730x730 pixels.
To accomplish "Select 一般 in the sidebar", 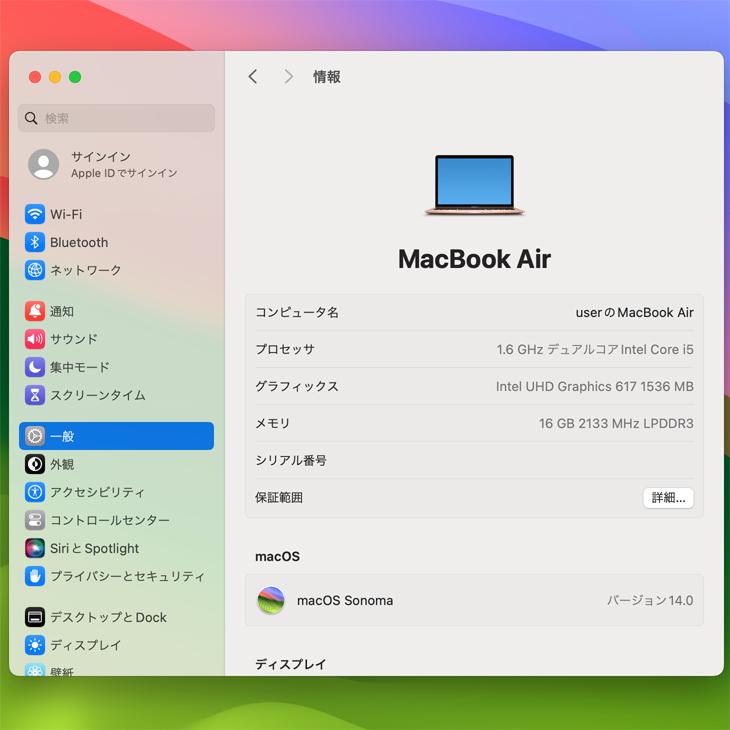I will [x=116, y=436].
